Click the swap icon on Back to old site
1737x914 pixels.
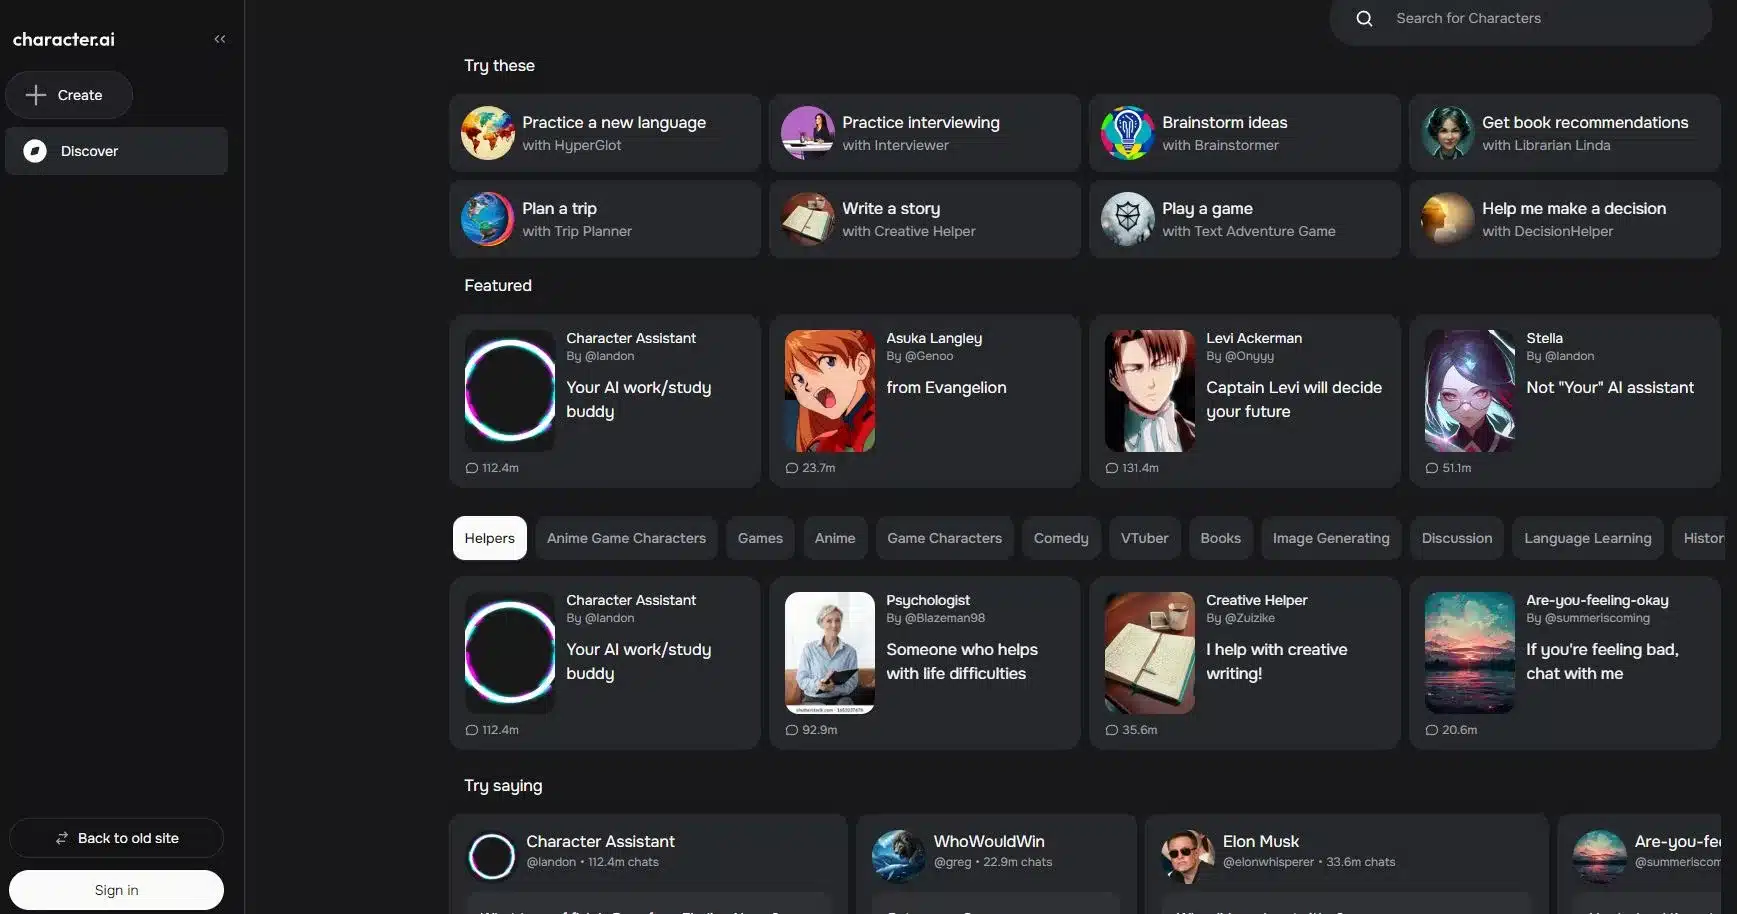click(x=62, y=838)
